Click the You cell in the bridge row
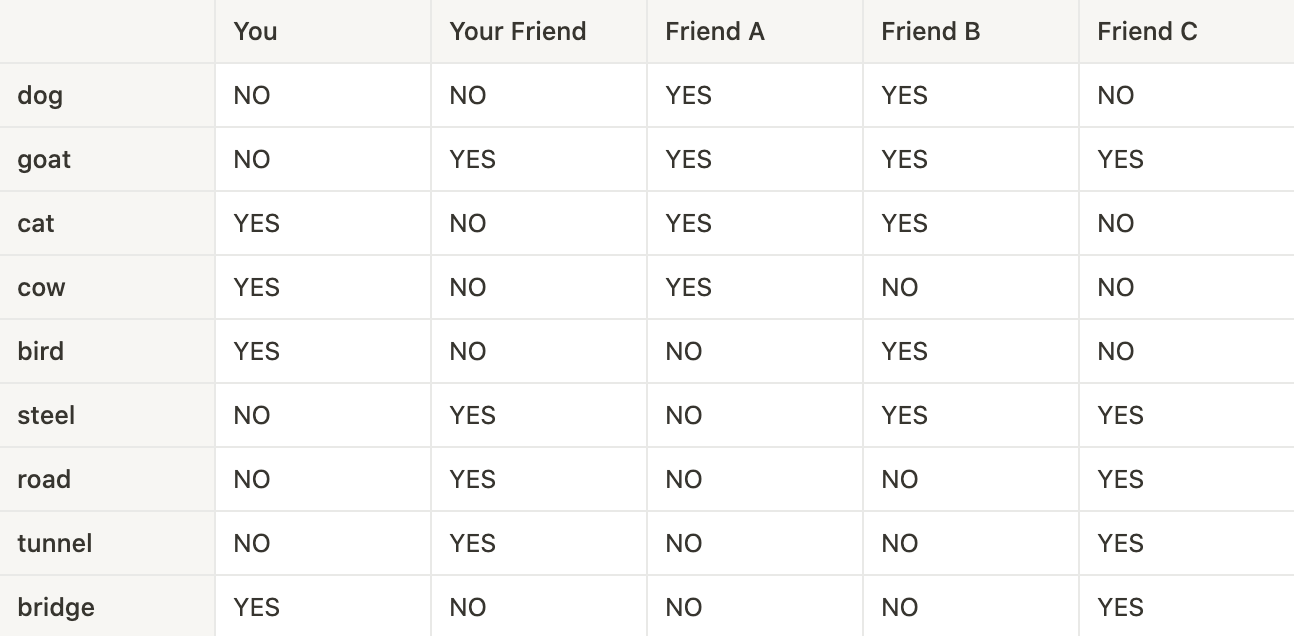This screenshot has height=636, width=1294. (x=257, y=607)
